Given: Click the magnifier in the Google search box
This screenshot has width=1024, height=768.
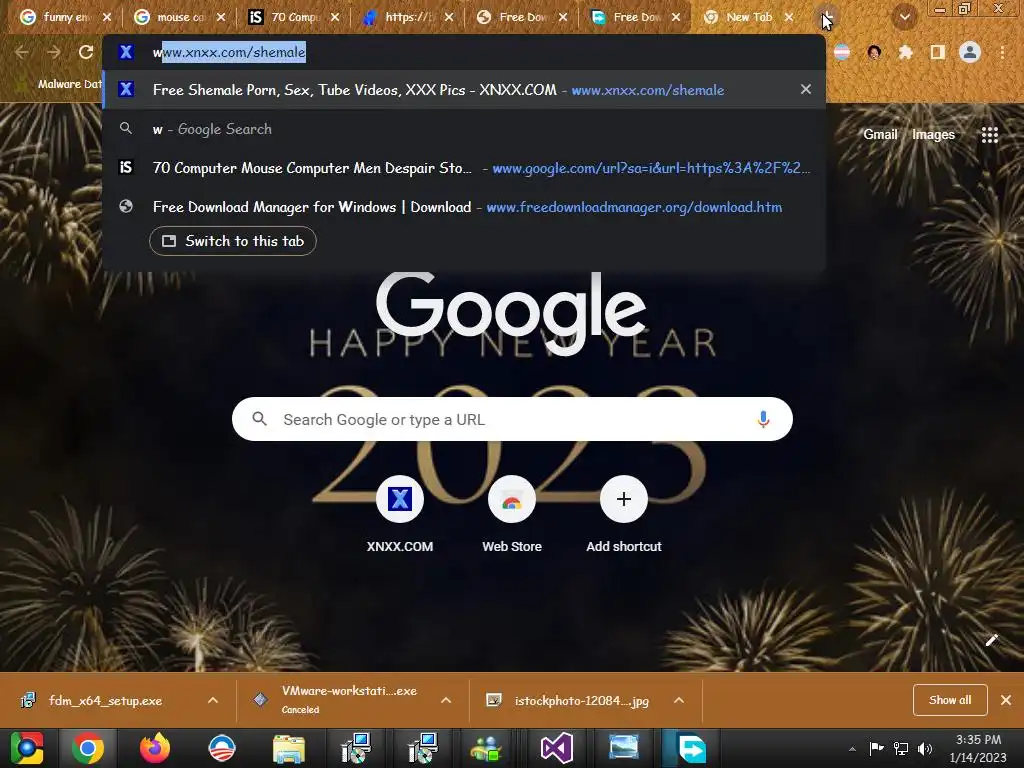Looking at the screenshot, I should [x=260, y=419].
